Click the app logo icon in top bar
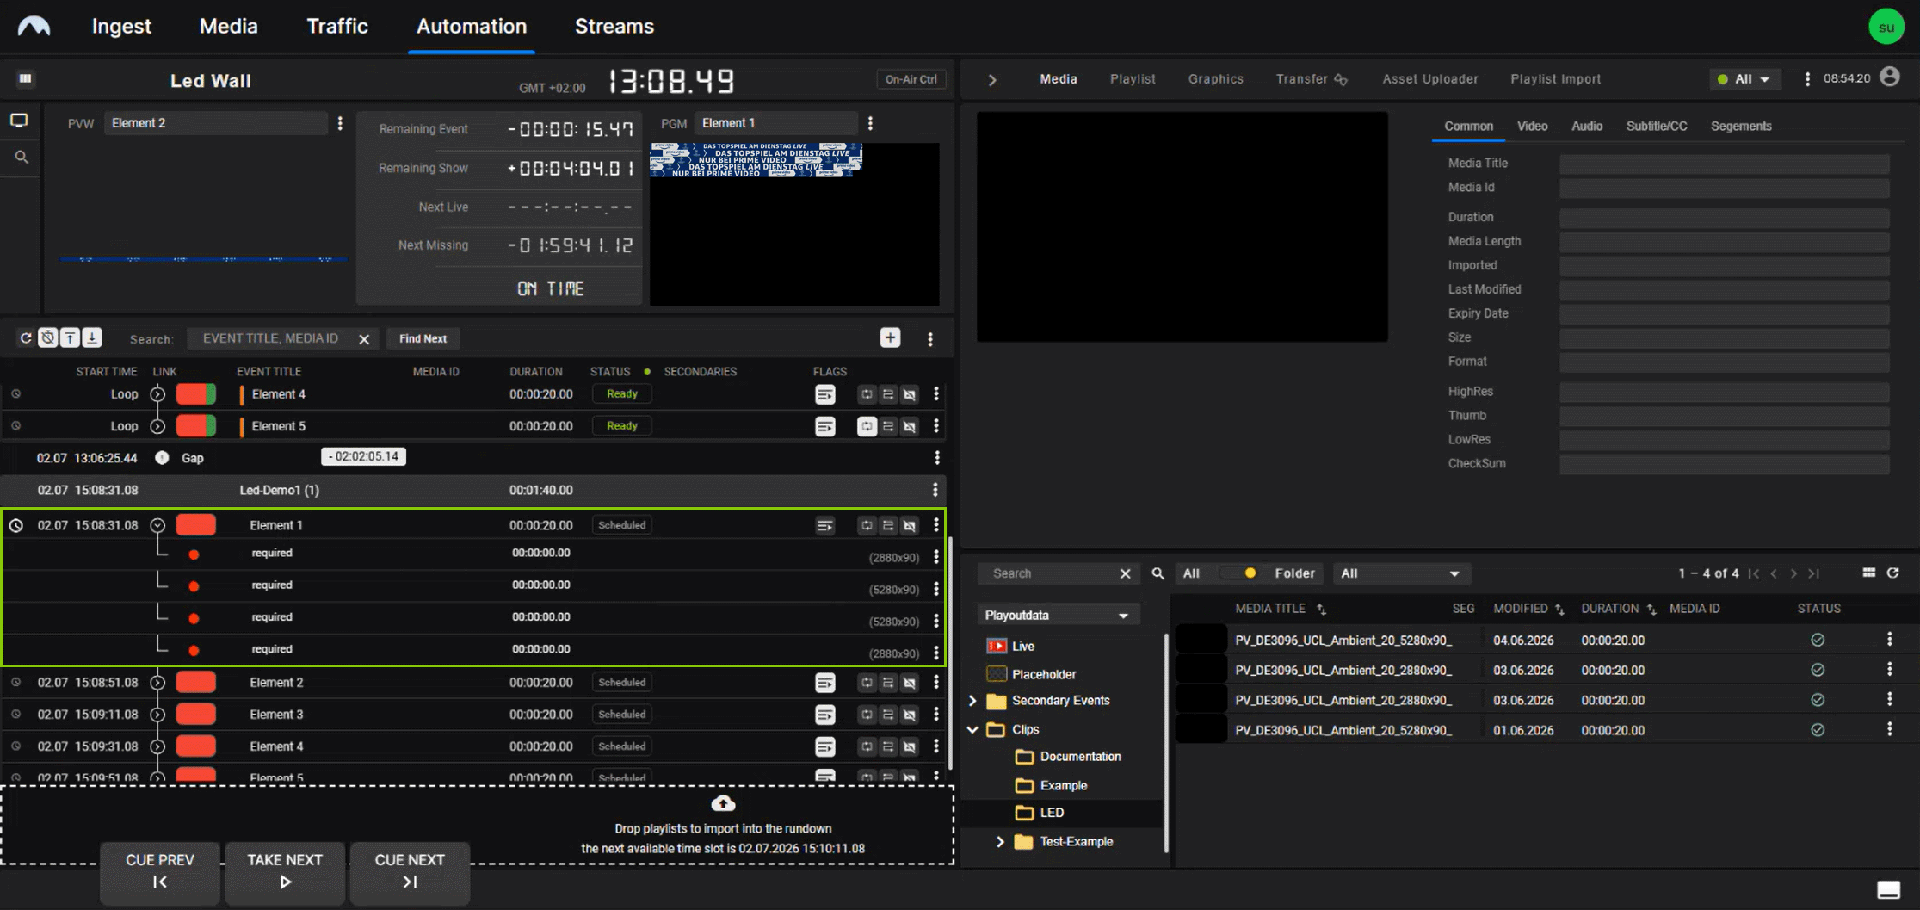This screenshot has width=1920, height=910. click(x=34, y=26)
